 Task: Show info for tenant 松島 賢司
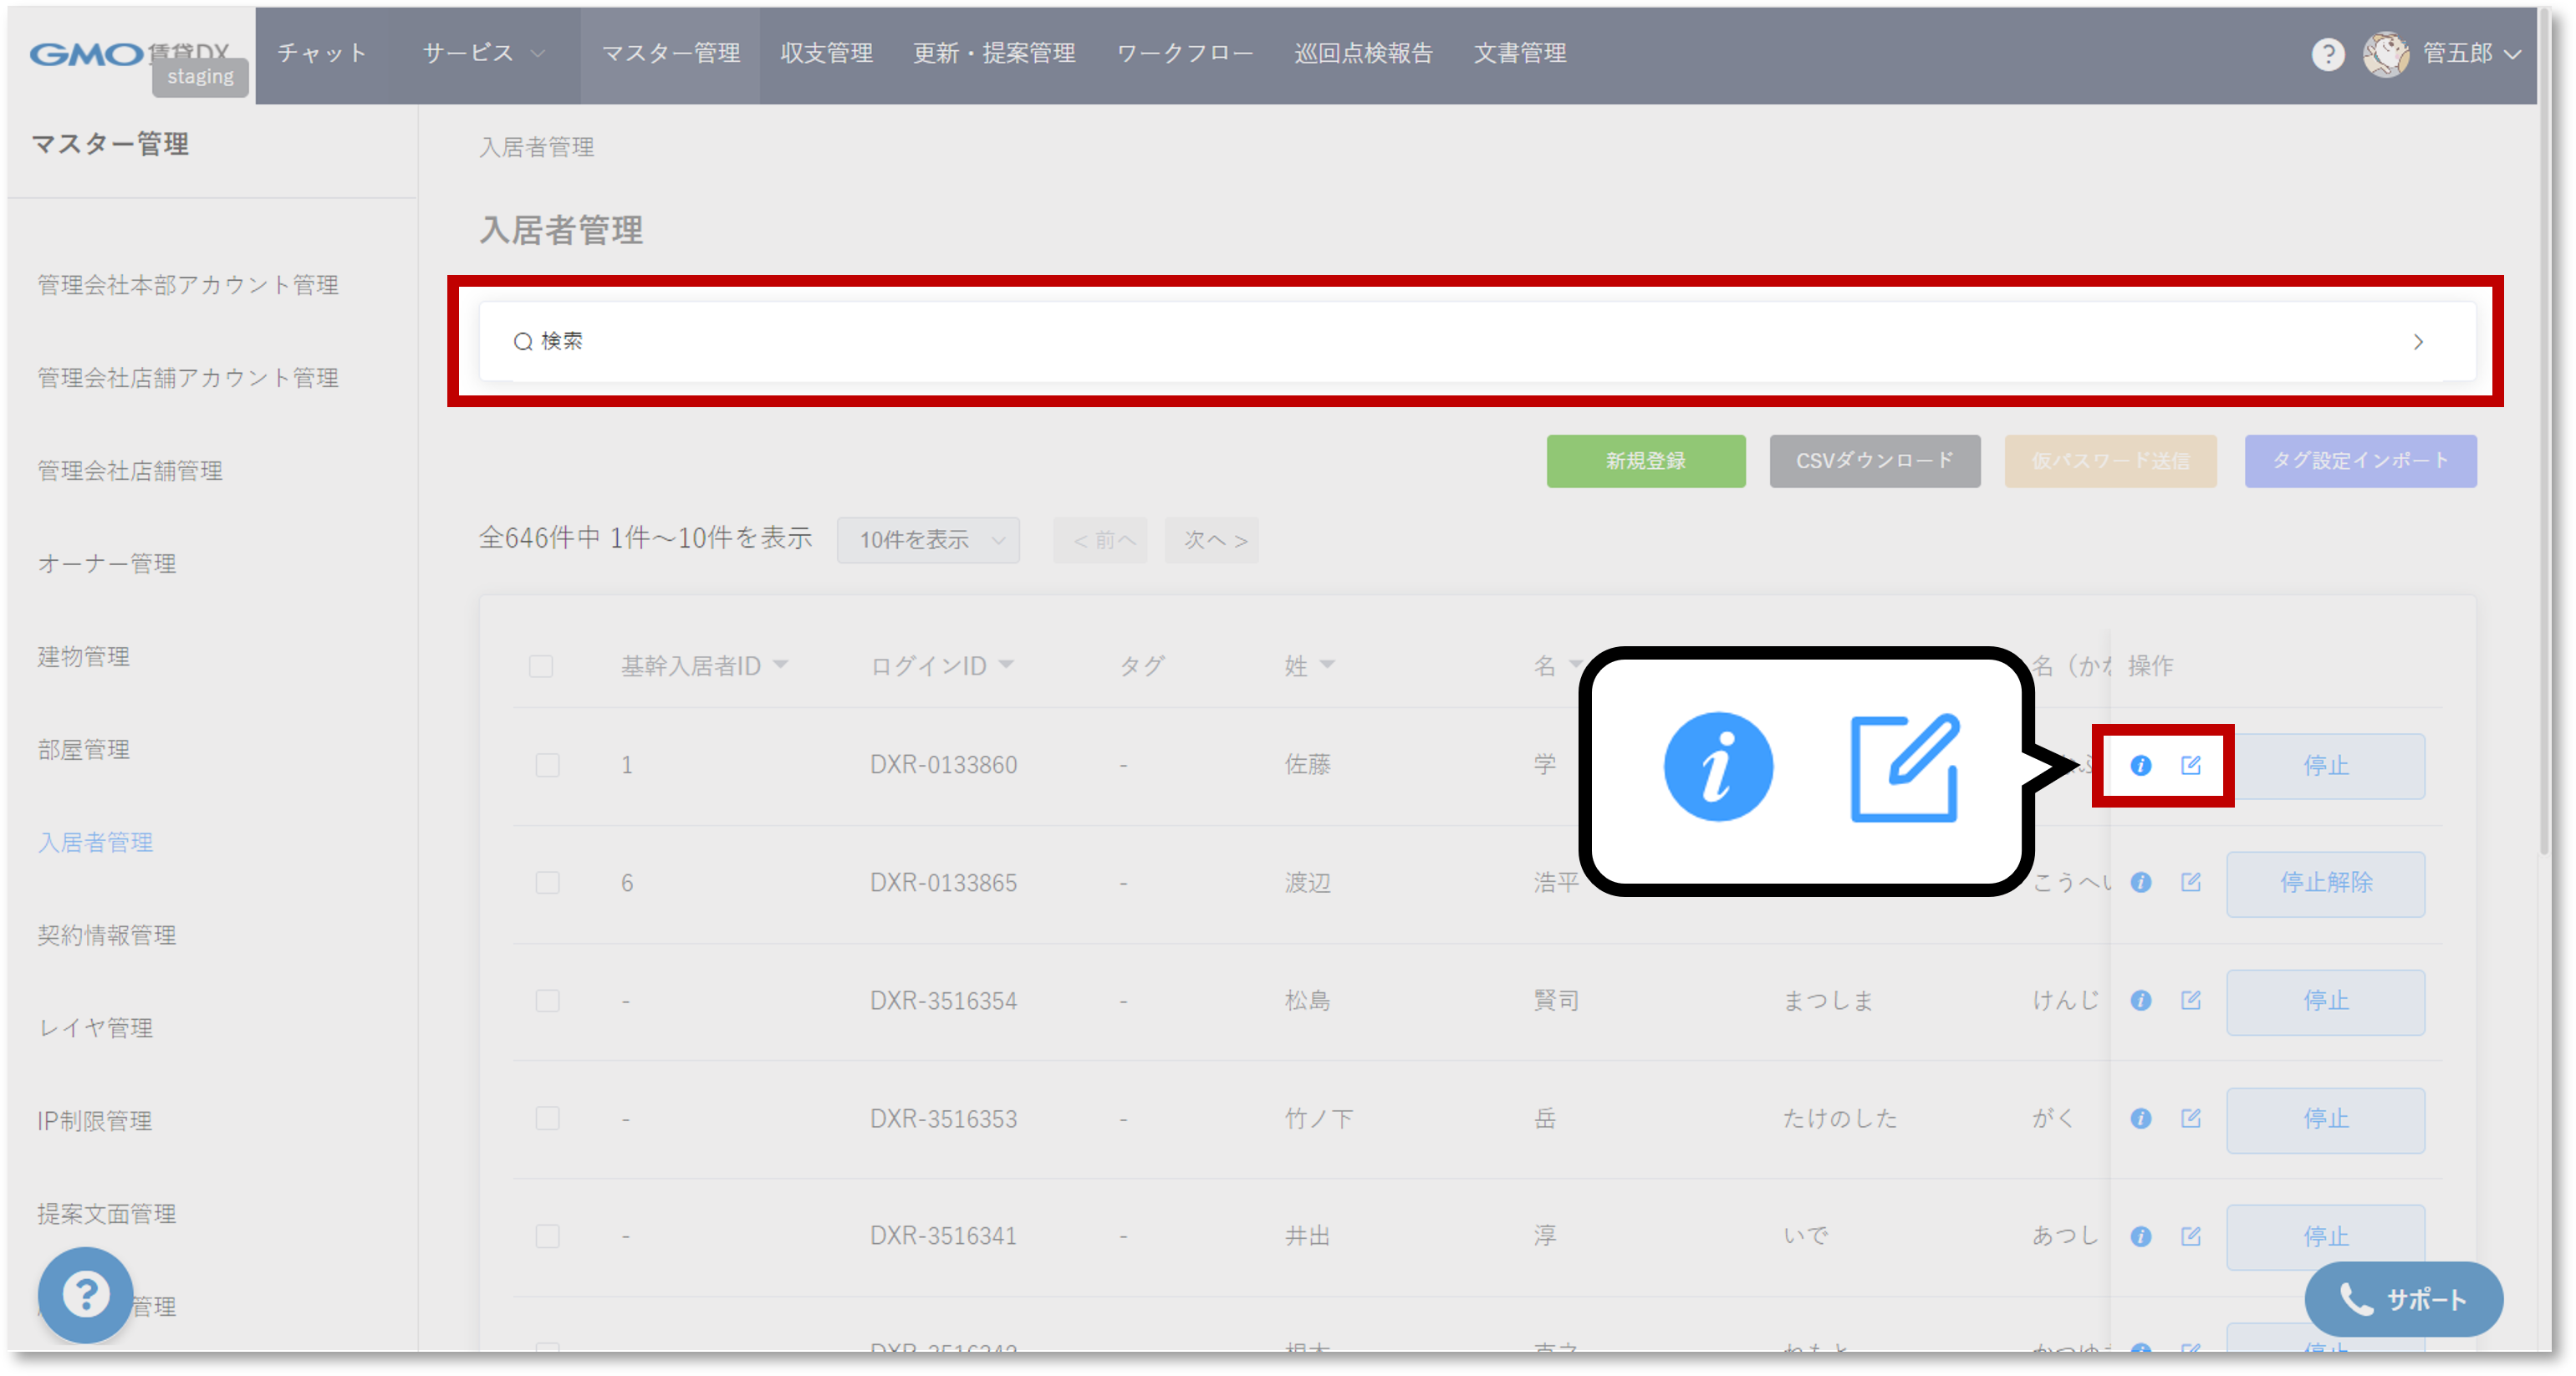(2140, 1000)
